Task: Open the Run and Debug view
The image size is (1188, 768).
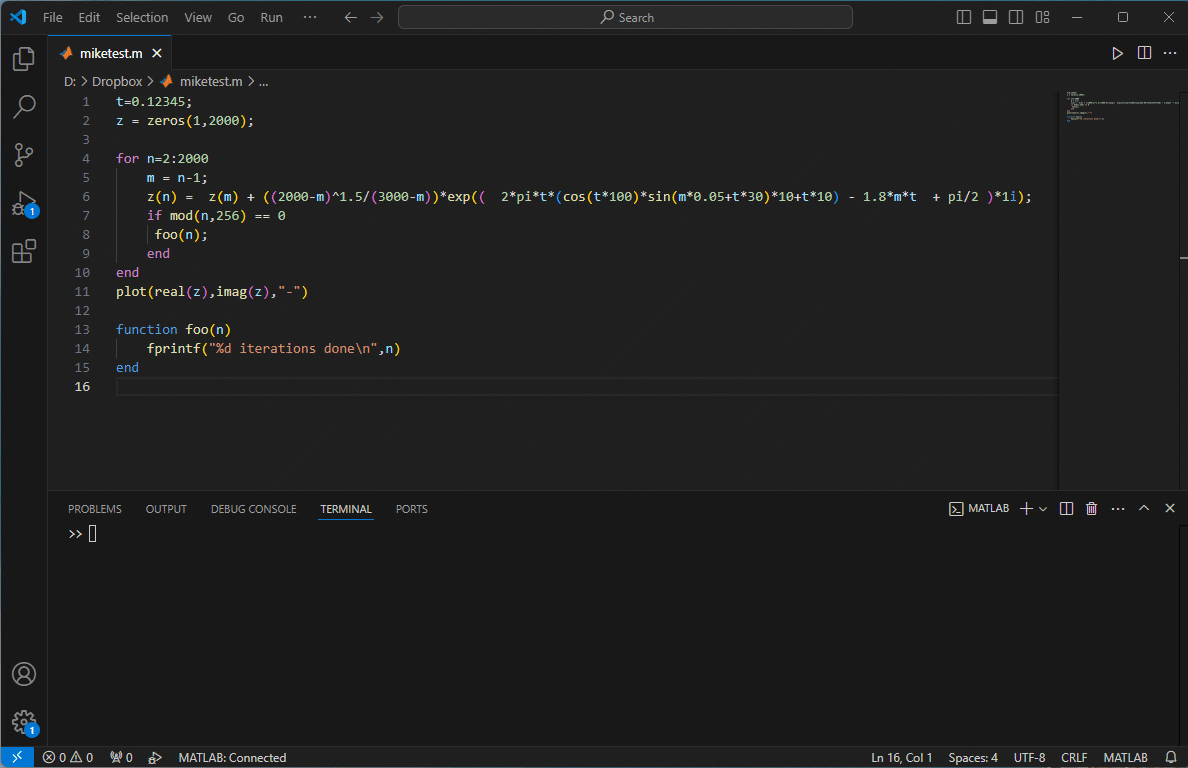Action: click(24, 204)
